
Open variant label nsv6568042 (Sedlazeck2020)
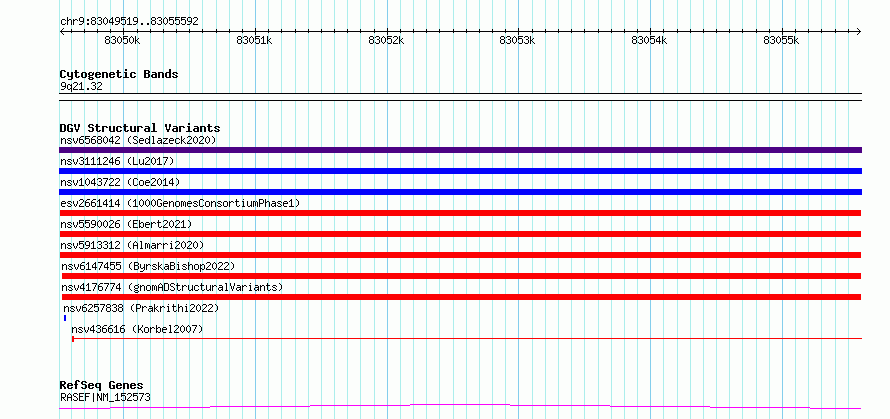coord(138,140)
